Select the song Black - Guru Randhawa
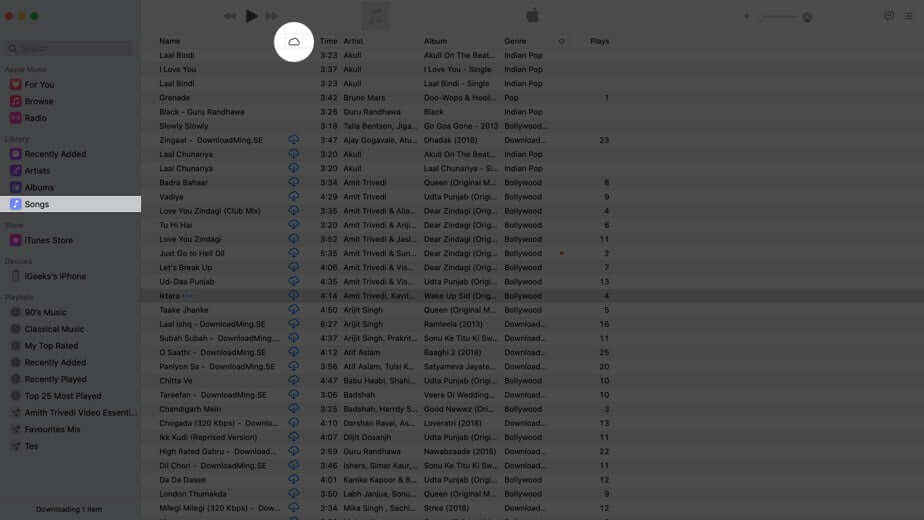The height and width of the screenshot is (520, 924). [x=202, y=112]
